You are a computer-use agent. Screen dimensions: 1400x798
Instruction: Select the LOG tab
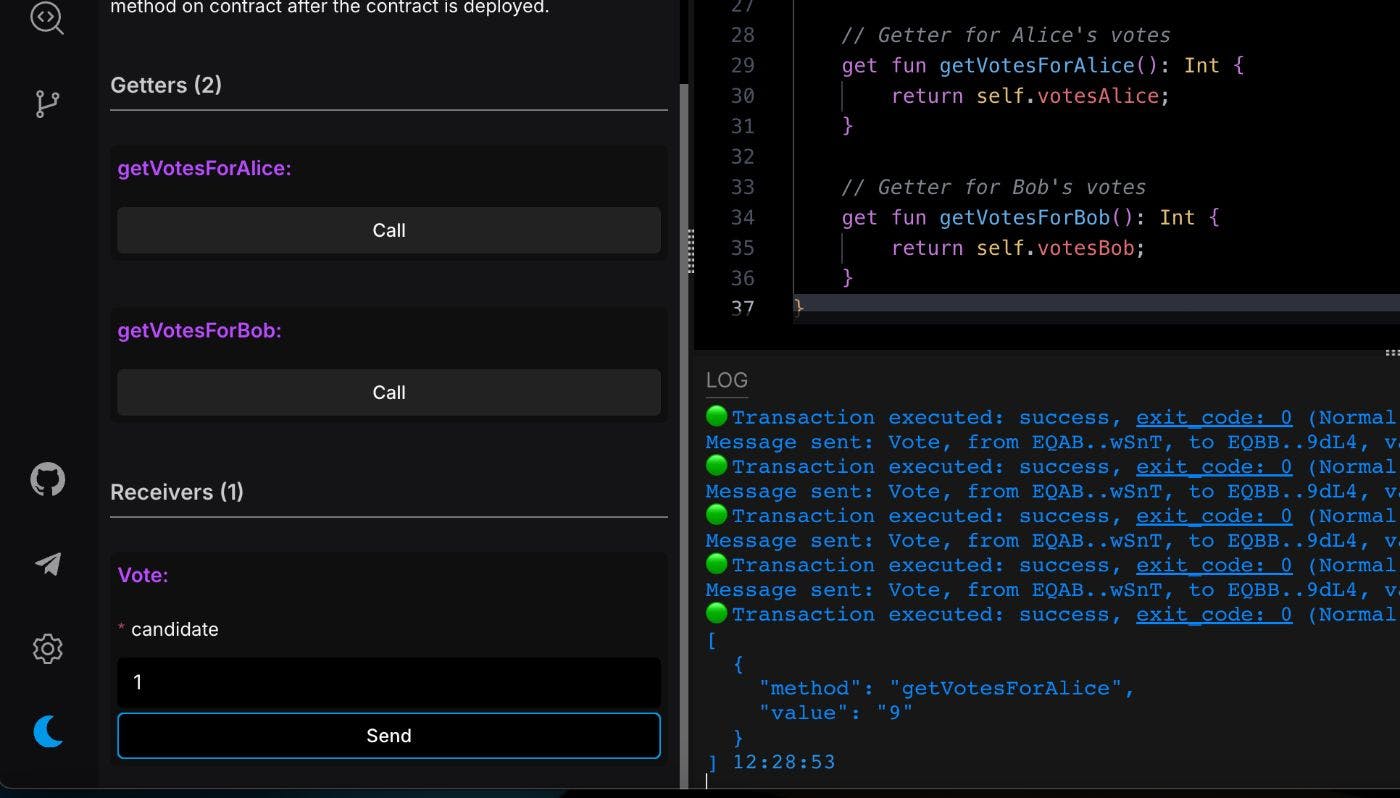pos(726,380)
